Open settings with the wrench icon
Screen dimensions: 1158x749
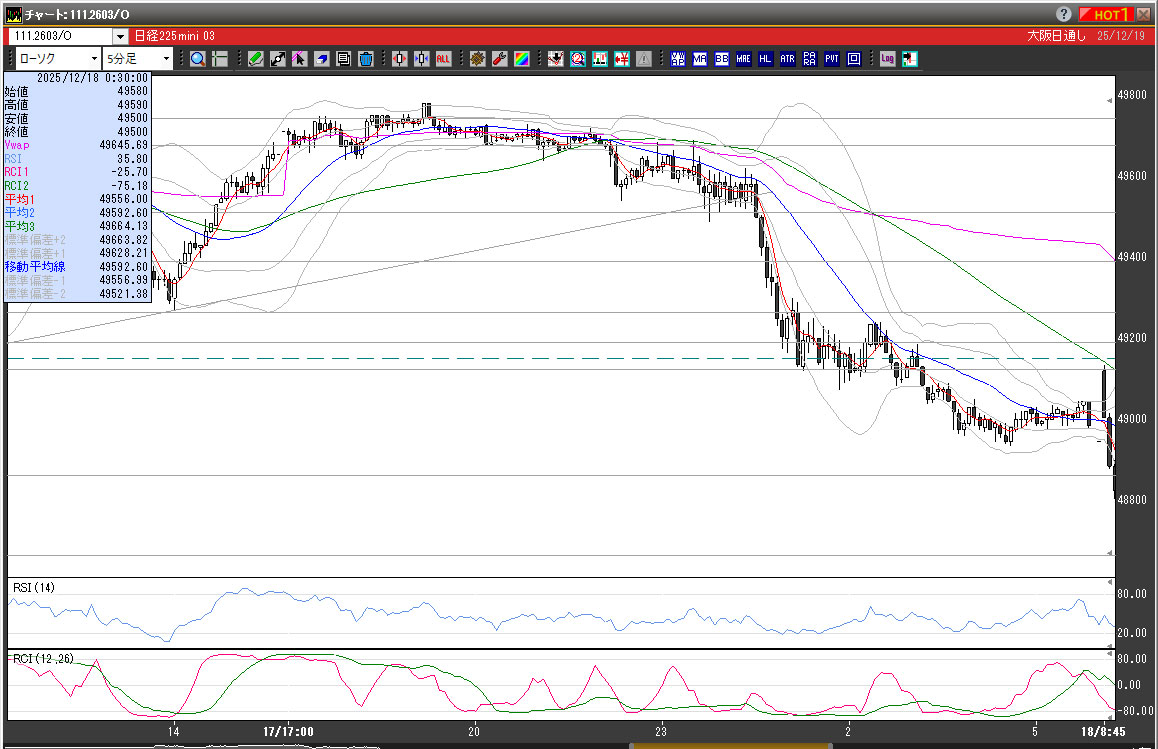499,59
